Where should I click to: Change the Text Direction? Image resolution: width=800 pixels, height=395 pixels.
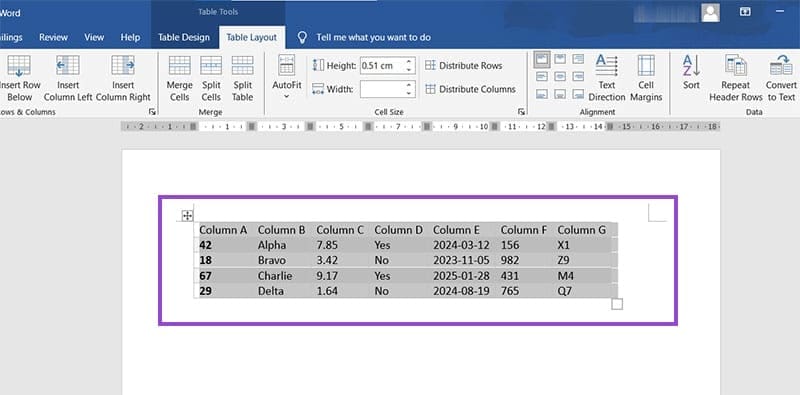click(607, 78)
